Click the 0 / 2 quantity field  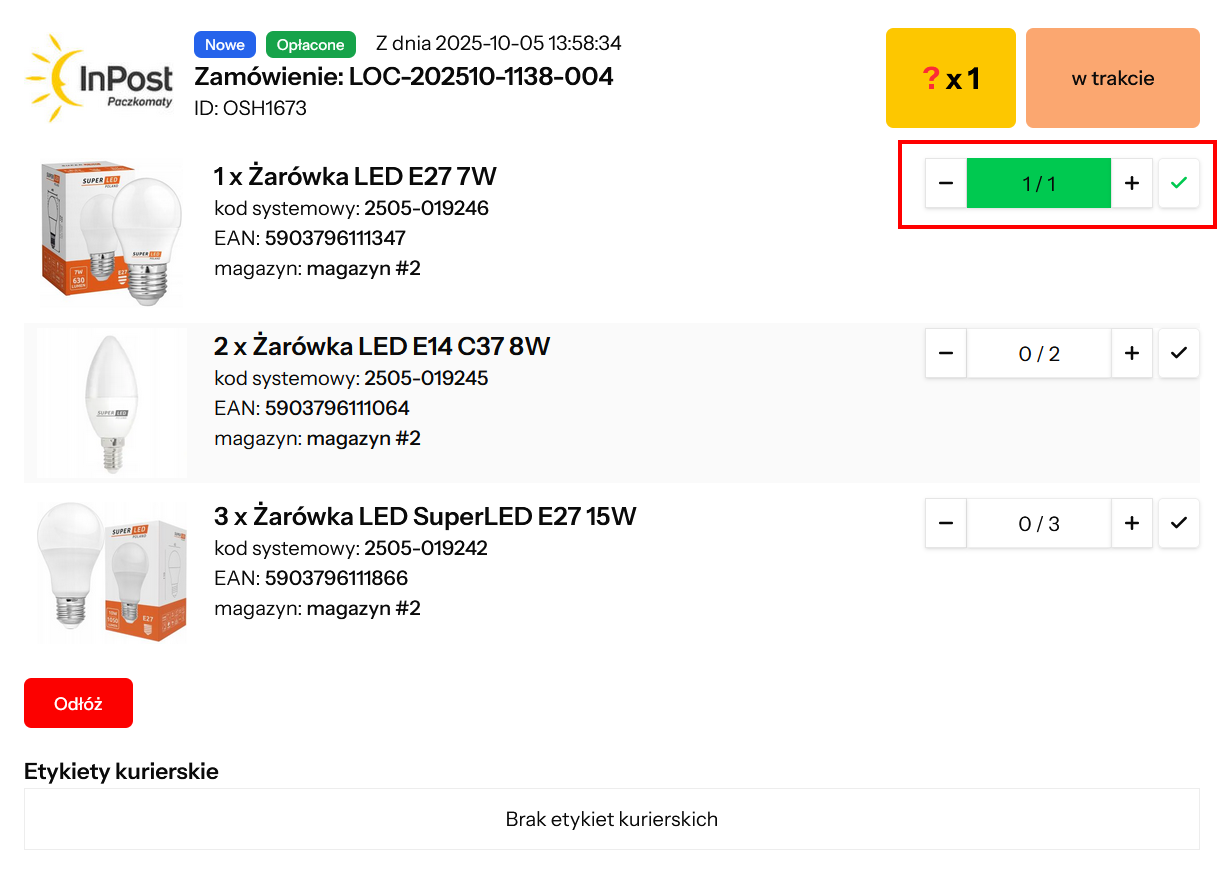tap(1038, 353)
